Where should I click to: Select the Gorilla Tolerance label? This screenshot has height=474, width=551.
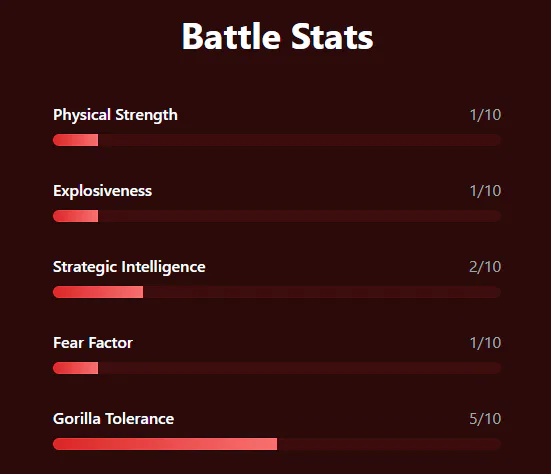click(x=113, y=419)
